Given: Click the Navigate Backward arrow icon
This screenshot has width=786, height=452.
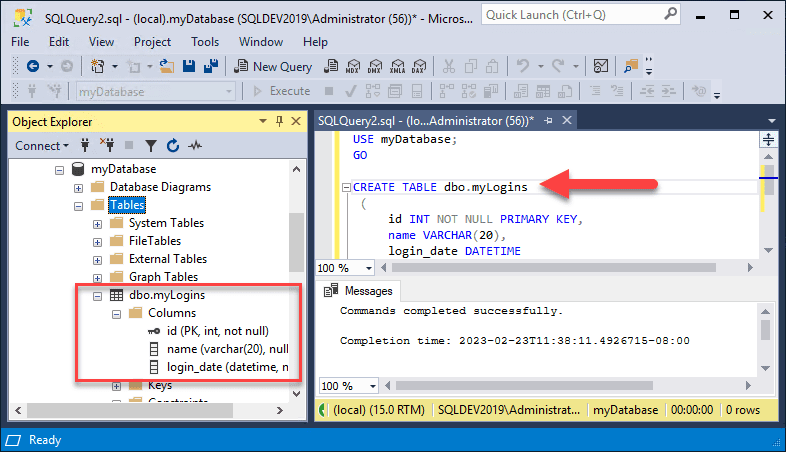Looking at the screenshot, I should click(33, 66).
